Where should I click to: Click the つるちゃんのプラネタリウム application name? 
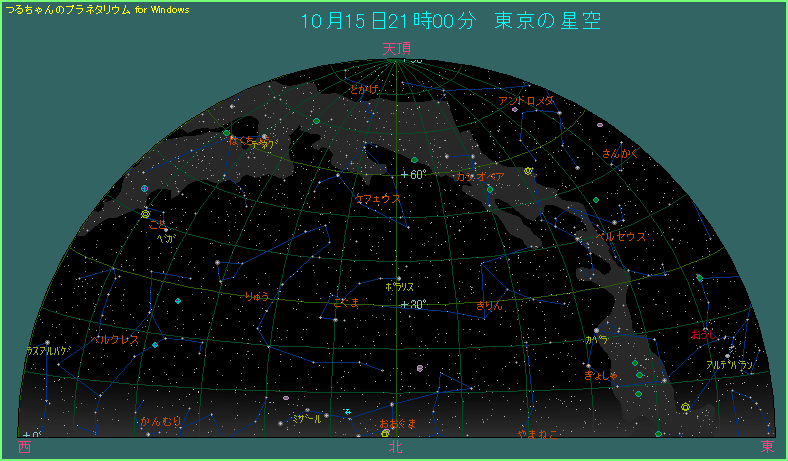point(97,8)
